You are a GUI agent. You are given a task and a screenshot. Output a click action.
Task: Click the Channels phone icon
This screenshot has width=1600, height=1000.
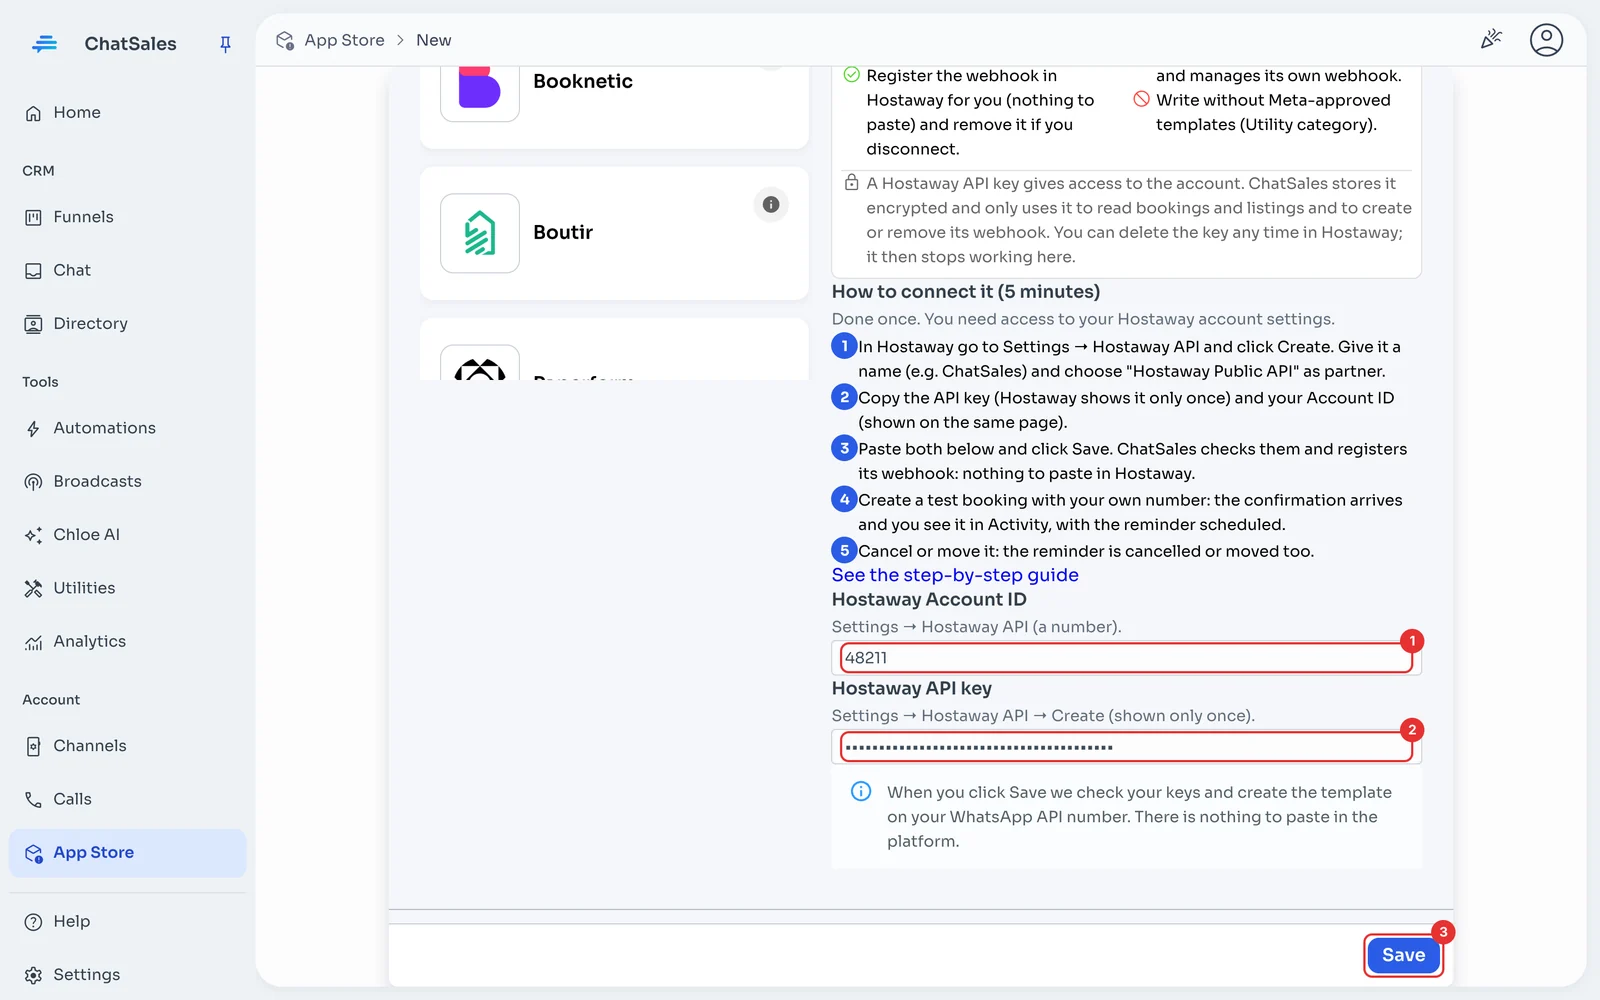tap(33, 746)
